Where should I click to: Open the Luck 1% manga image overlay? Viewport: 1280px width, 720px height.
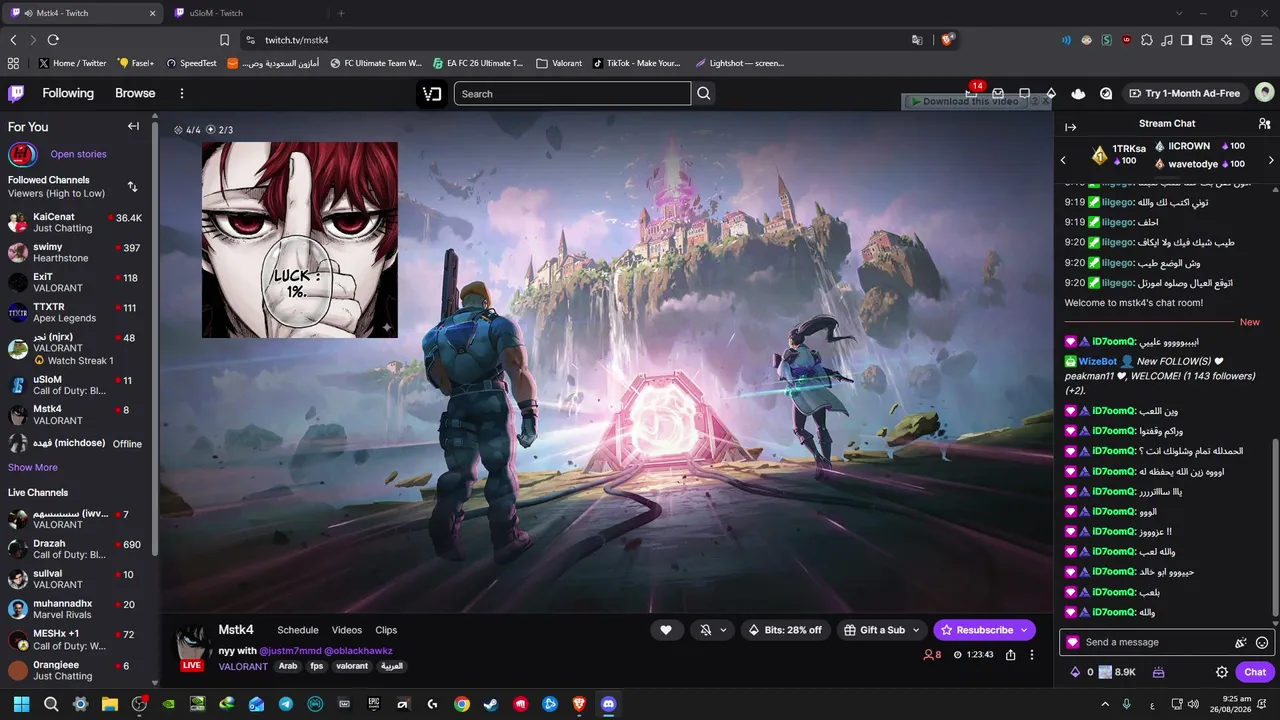click(300, 240)
